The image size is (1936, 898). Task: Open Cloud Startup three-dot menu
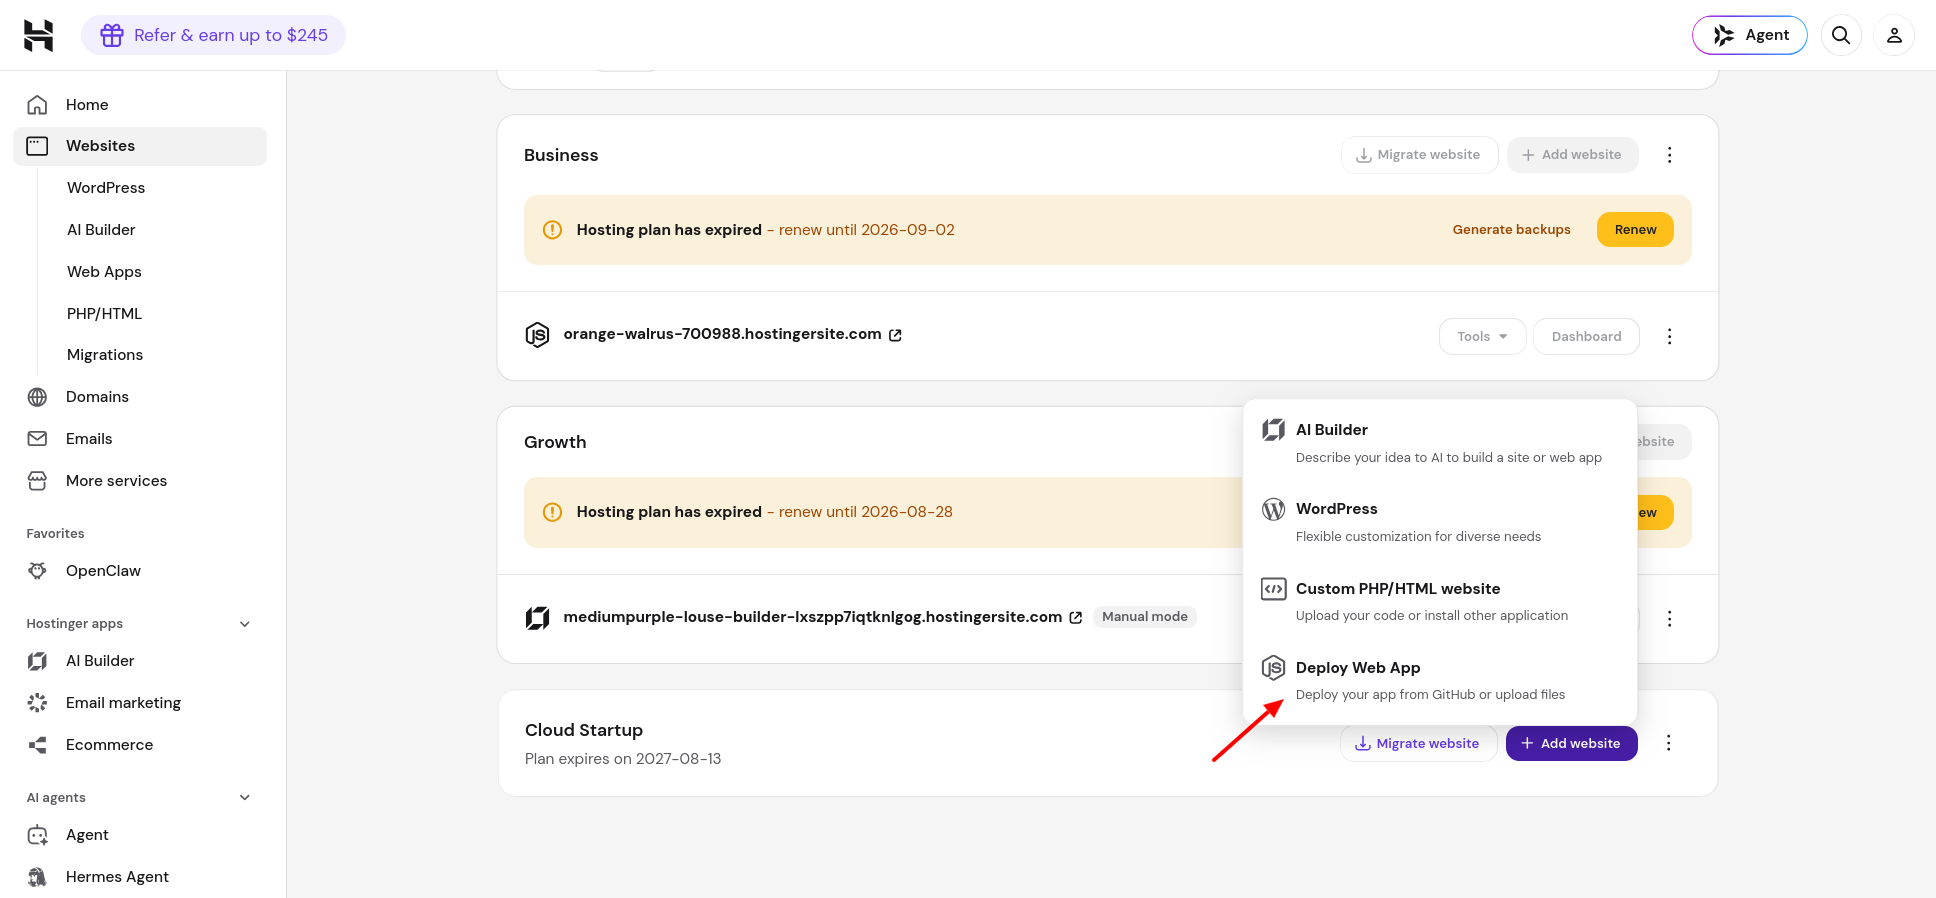pyautogui.click(x=1668, y=743)
